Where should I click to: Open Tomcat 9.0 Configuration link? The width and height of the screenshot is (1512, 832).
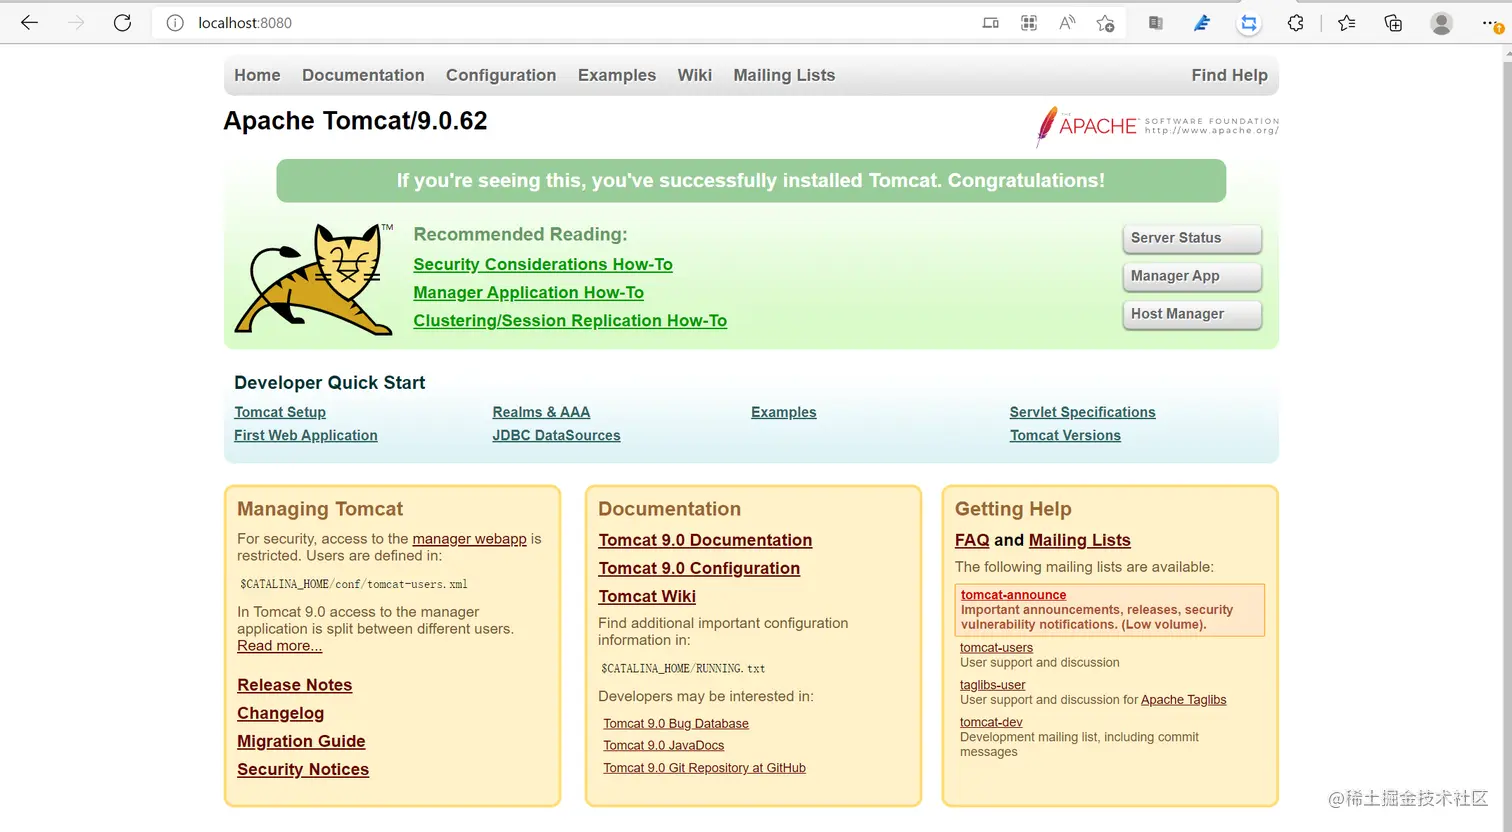pyautogui.click(x=699, y=568)
